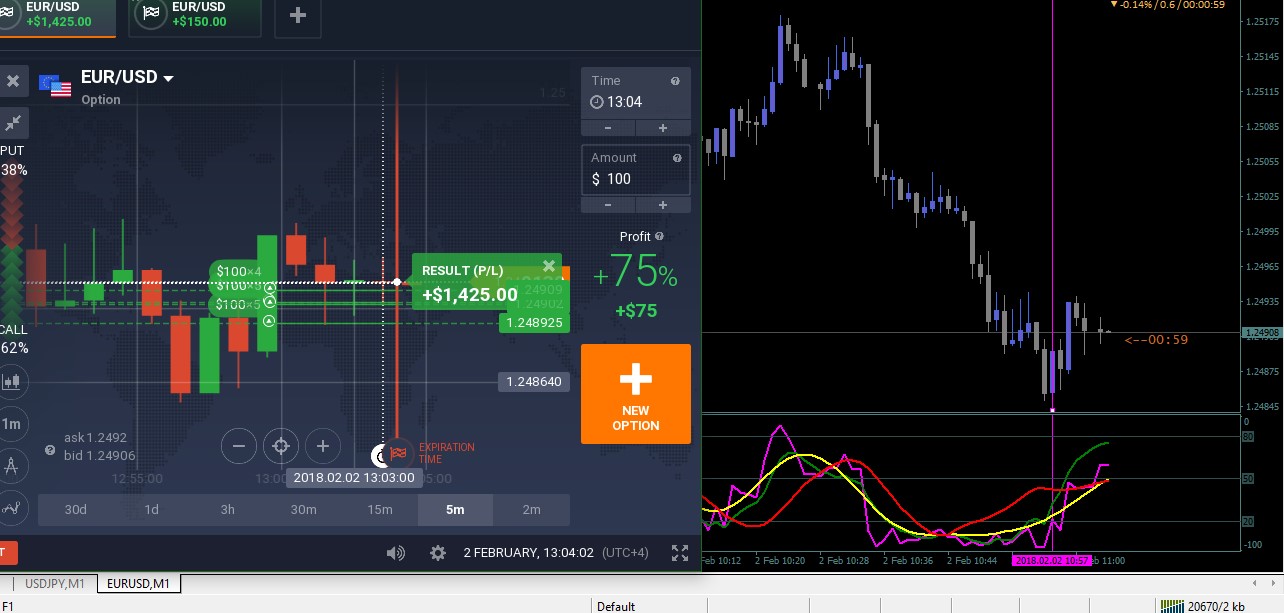Click the 2018.02.02 13:03:00 time tooltip
Screen dimensions: 1284x613
click(x=354, y=478)
